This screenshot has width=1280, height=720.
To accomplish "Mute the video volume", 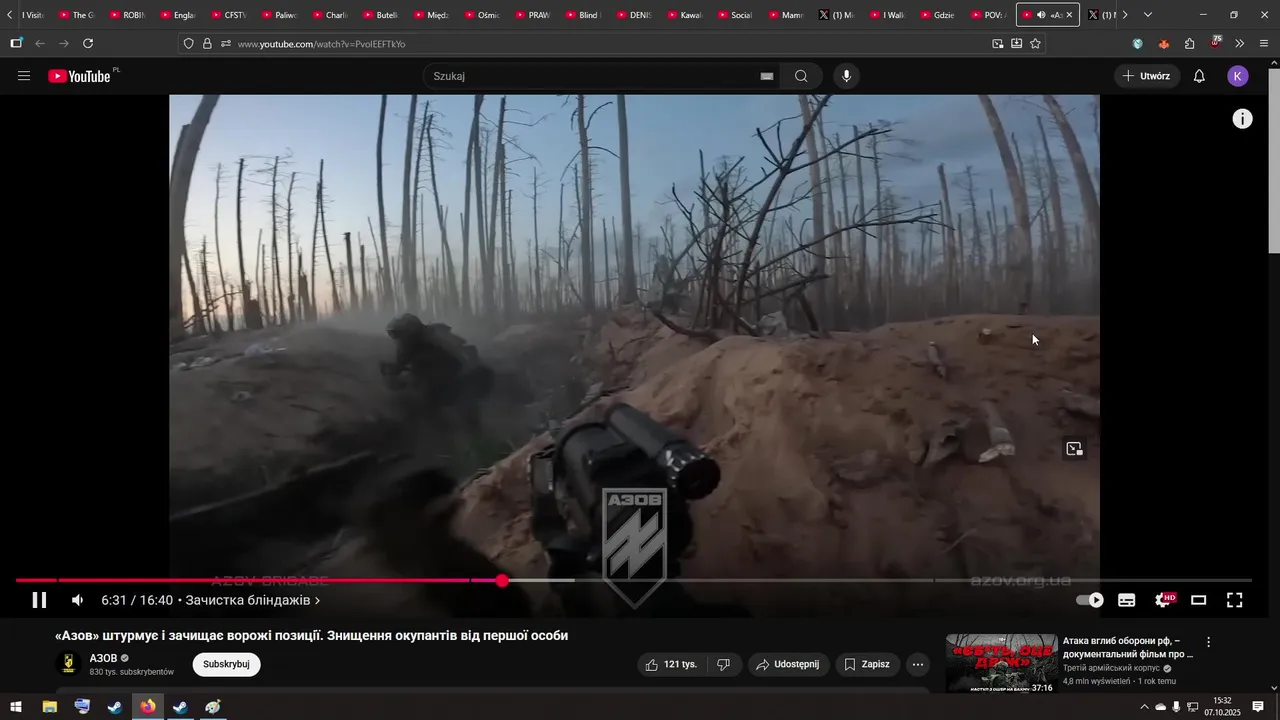I will tap(77, 600).
